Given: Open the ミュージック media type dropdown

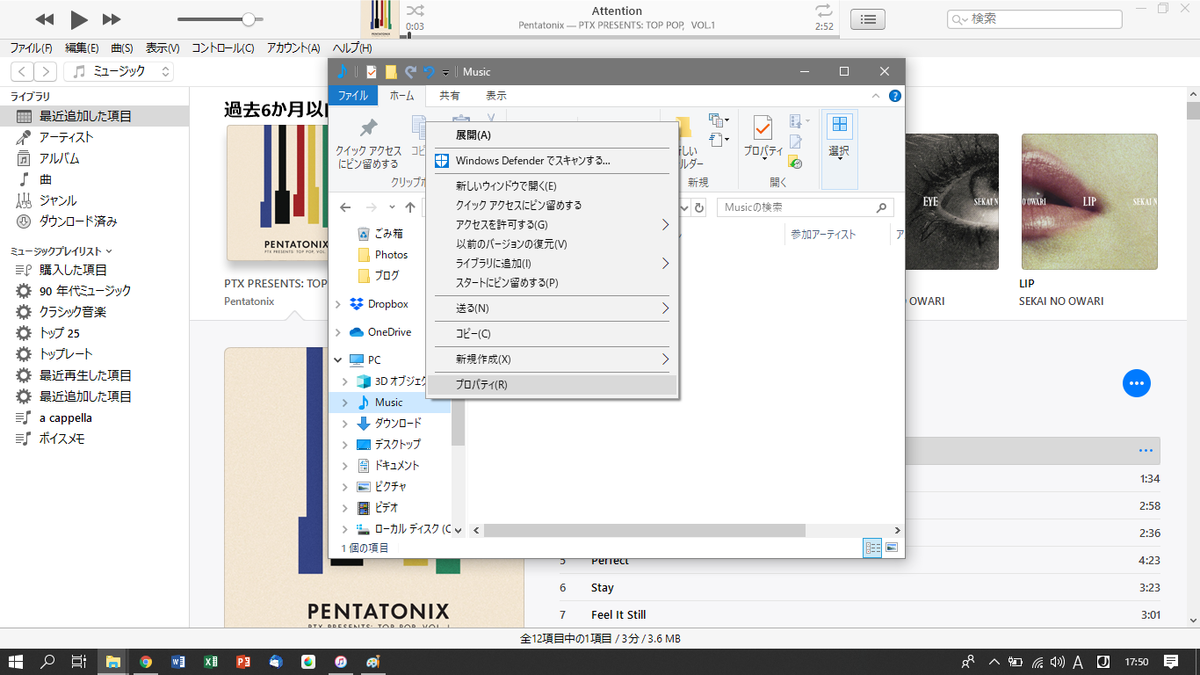Looking at the screenshot, I should click(x=119, y=71).
